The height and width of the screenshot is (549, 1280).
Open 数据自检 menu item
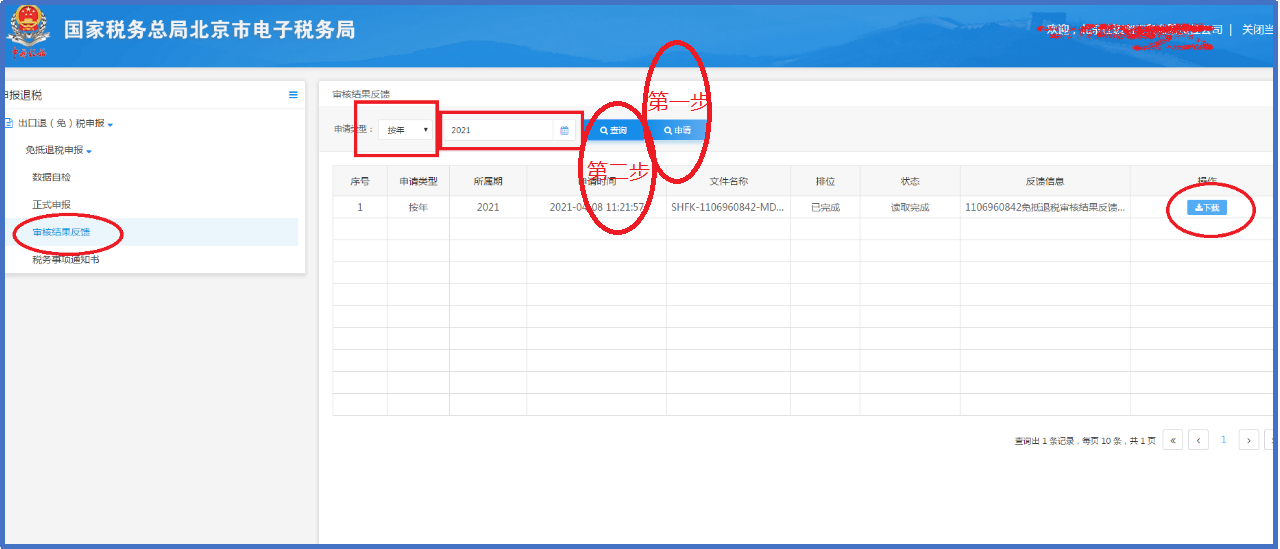pyautogui.click(x=52, y=177)
